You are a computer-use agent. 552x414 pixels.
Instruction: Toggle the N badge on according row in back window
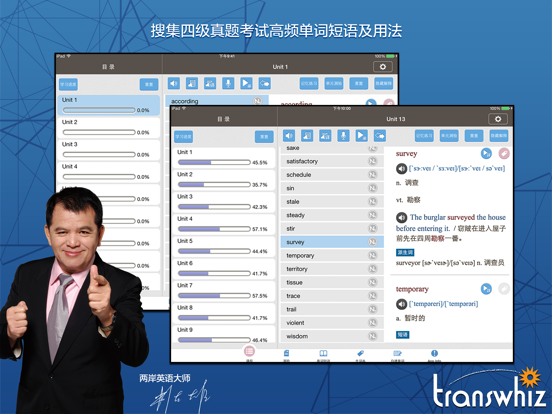(x=257, y=101)
